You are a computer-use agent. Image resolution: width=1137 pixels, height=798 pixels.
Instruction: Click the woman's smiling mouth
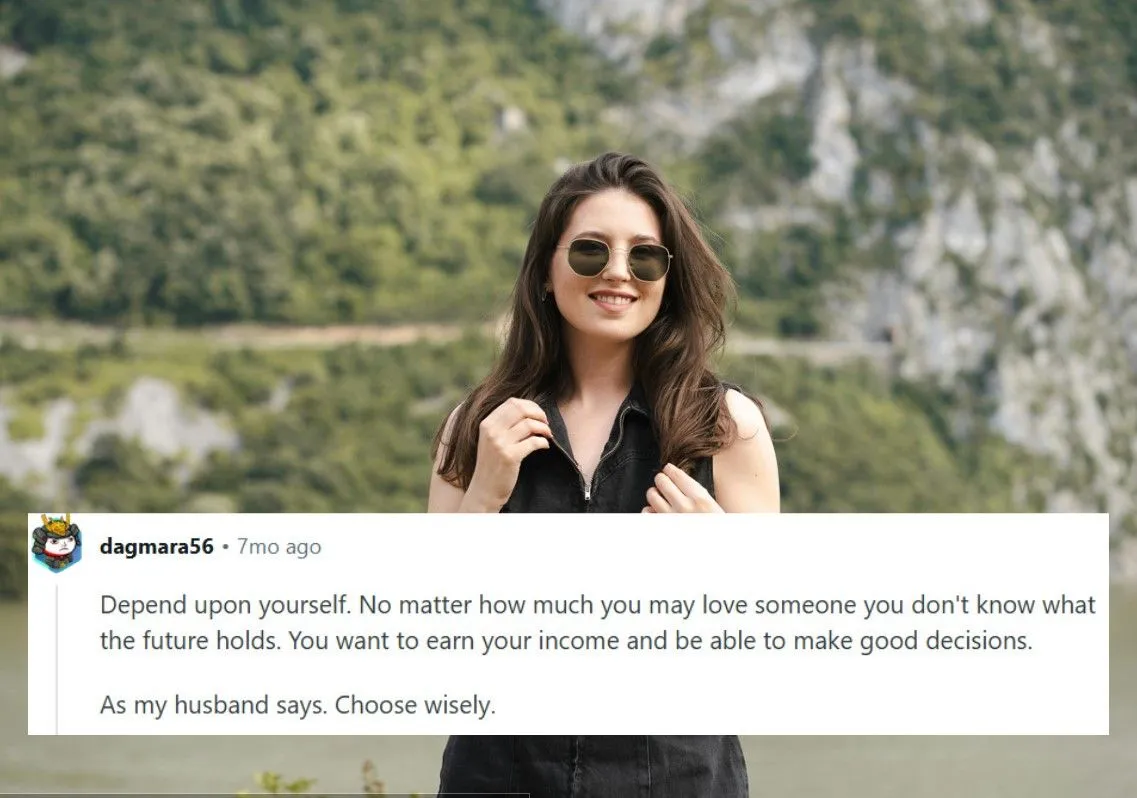613,299
